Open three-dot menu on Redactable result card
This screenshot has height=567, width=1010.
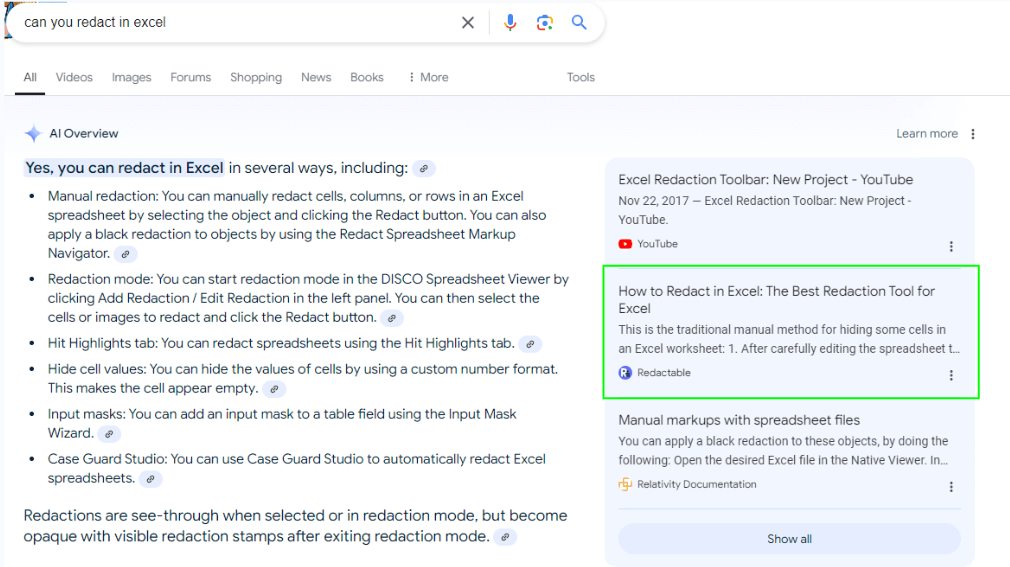(951, 375)
